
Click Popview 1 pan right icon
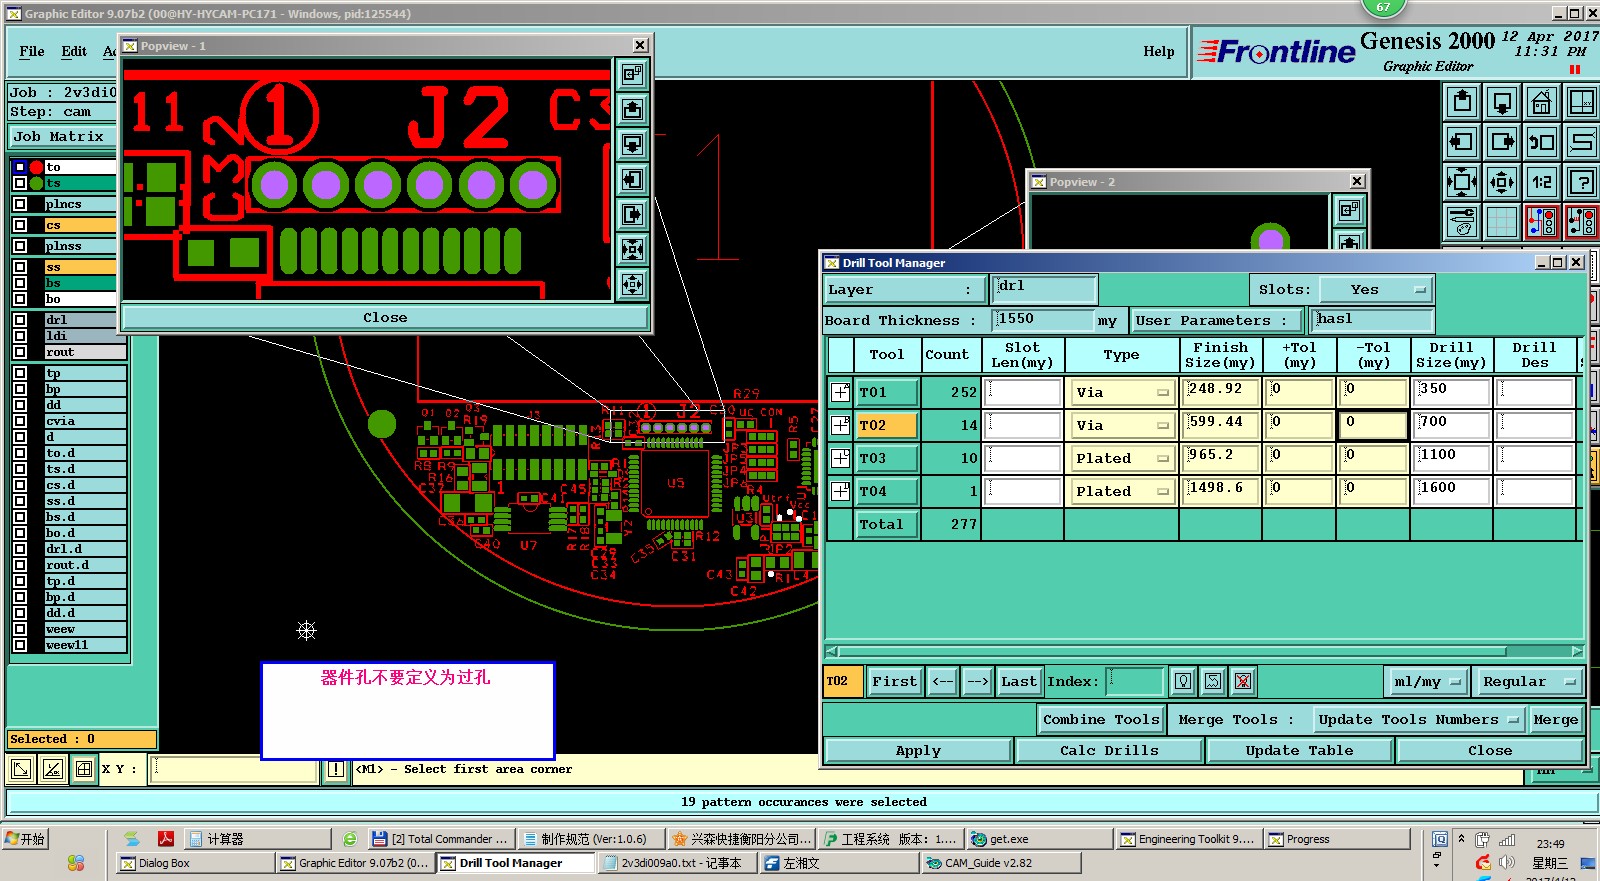pyautogui.click(x=632, y=214)
